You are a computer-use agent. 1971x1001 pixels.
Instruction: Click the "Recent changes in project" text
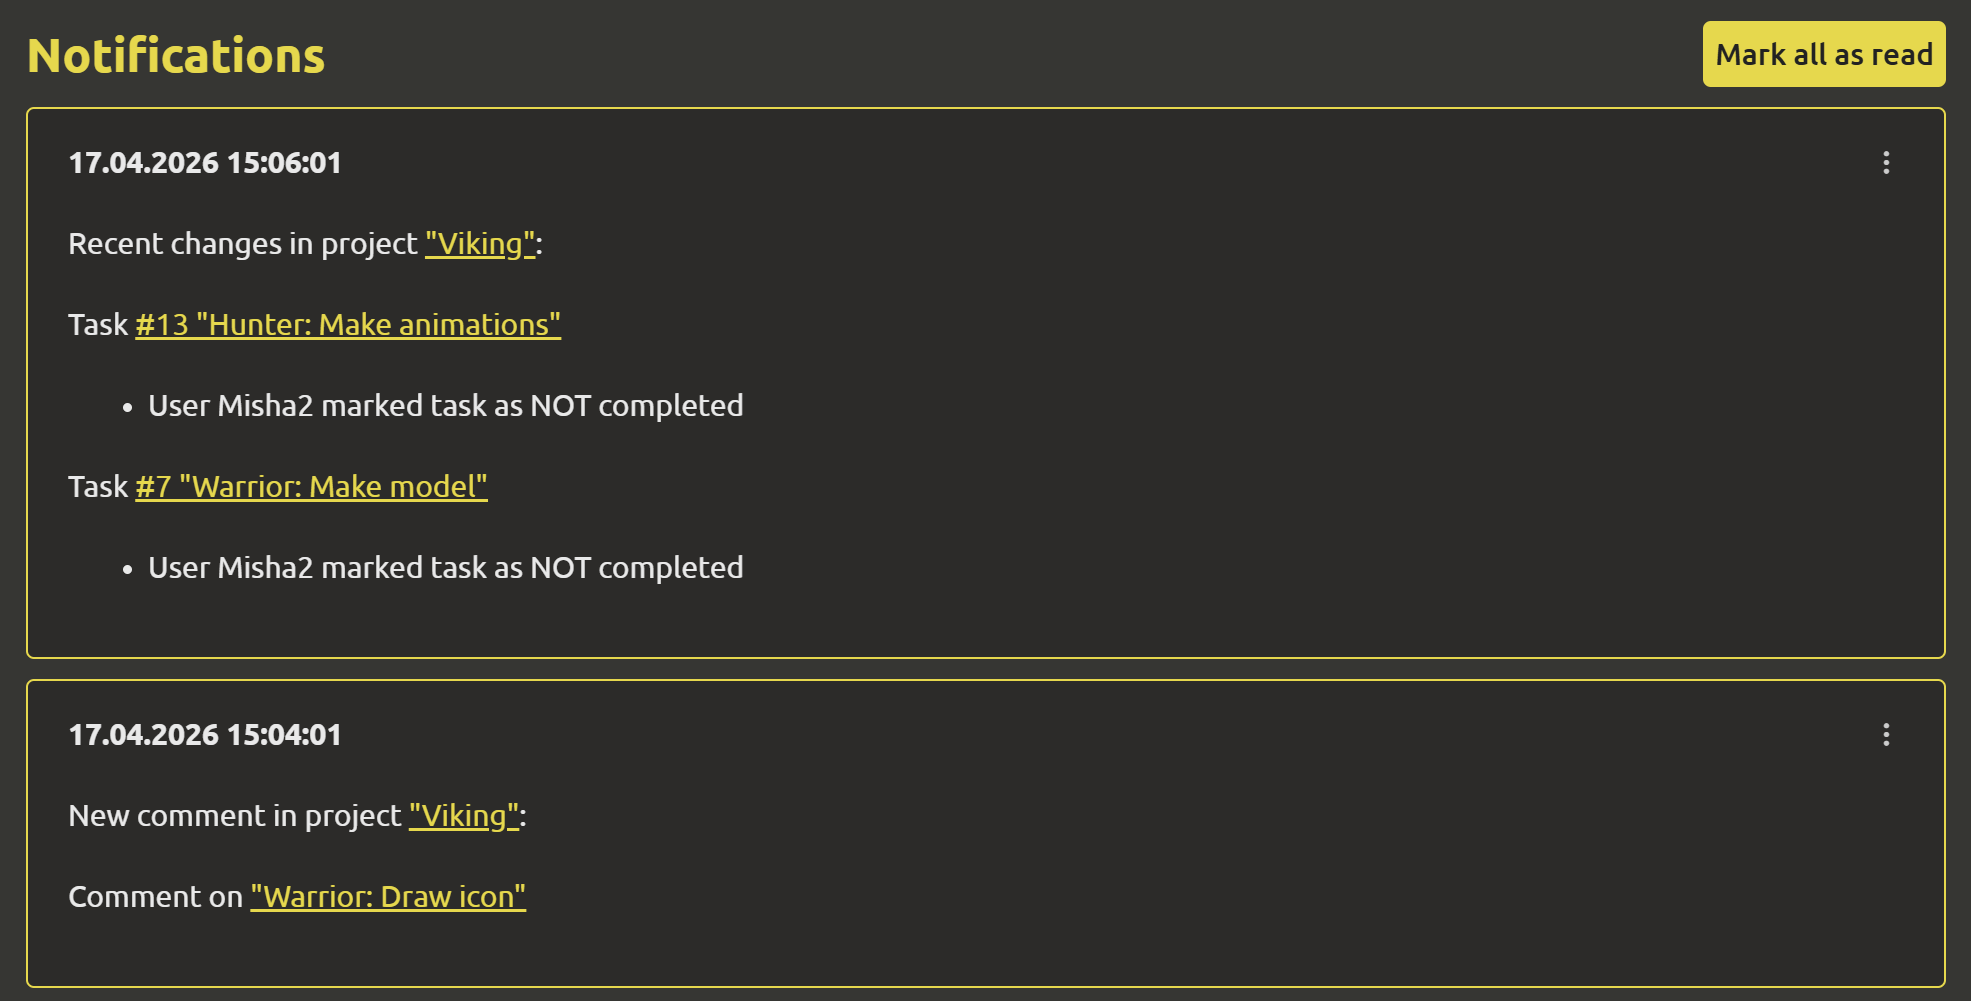(x=242, y=244)
